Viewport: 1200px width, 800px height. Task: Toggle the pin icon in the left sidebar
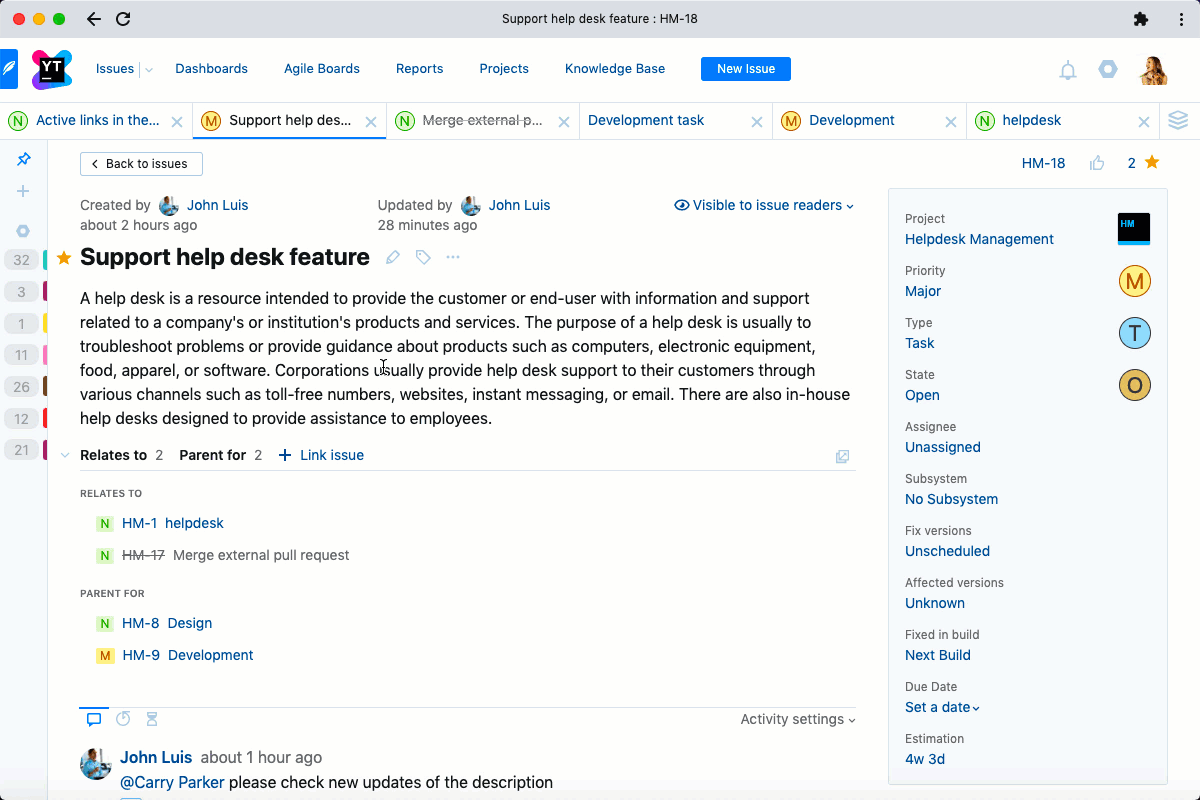click(x=24, y=159)
